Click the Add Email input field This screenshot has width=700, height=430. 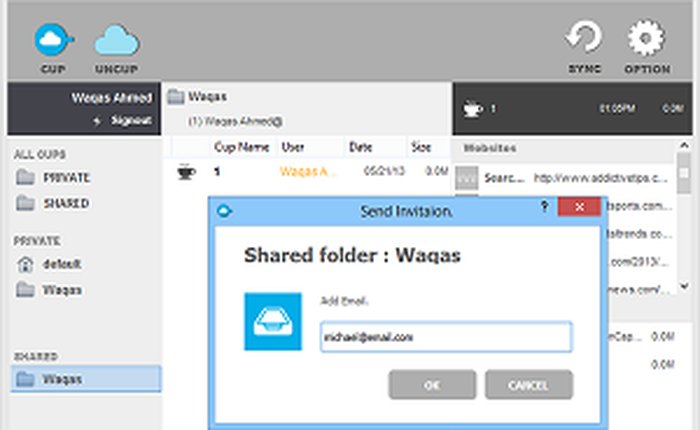[x=445, y=337]
